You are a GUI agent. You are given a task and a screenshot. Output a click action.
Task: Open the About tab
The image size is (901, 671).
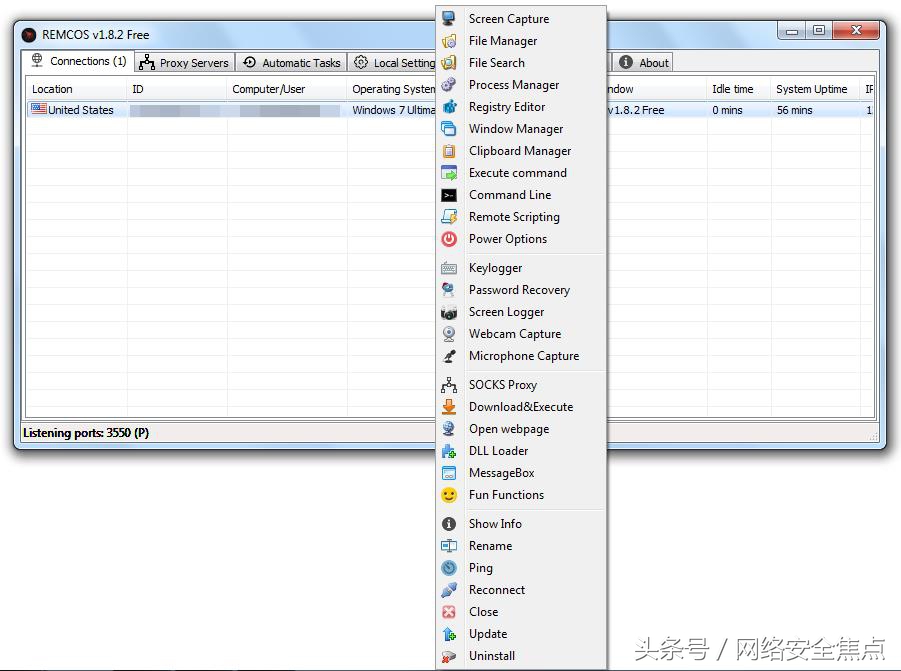(x=644, y=63)
